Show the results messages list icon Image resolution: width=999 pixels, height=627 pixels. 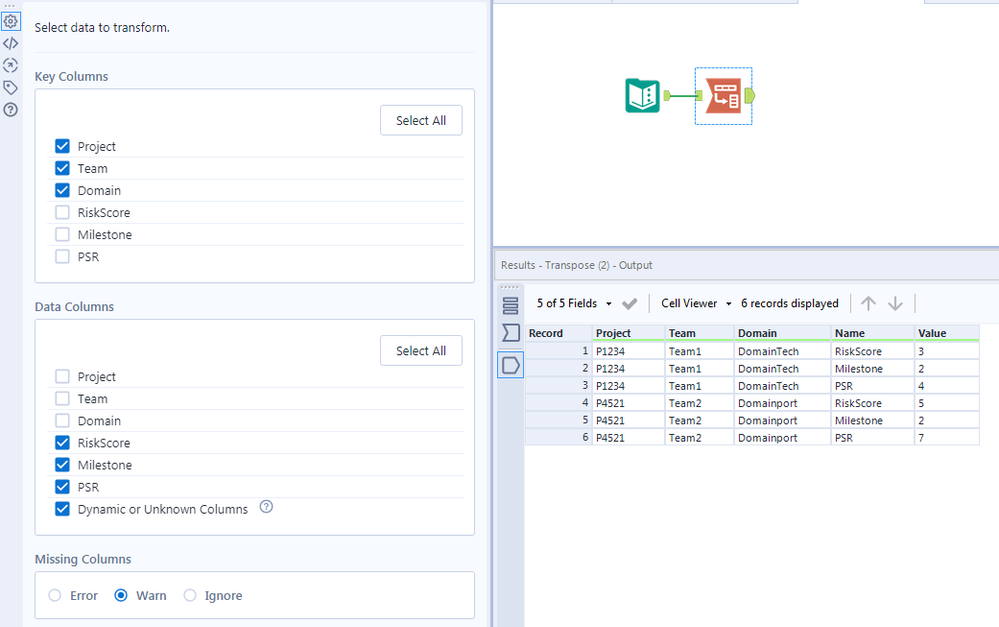point(510,306)
